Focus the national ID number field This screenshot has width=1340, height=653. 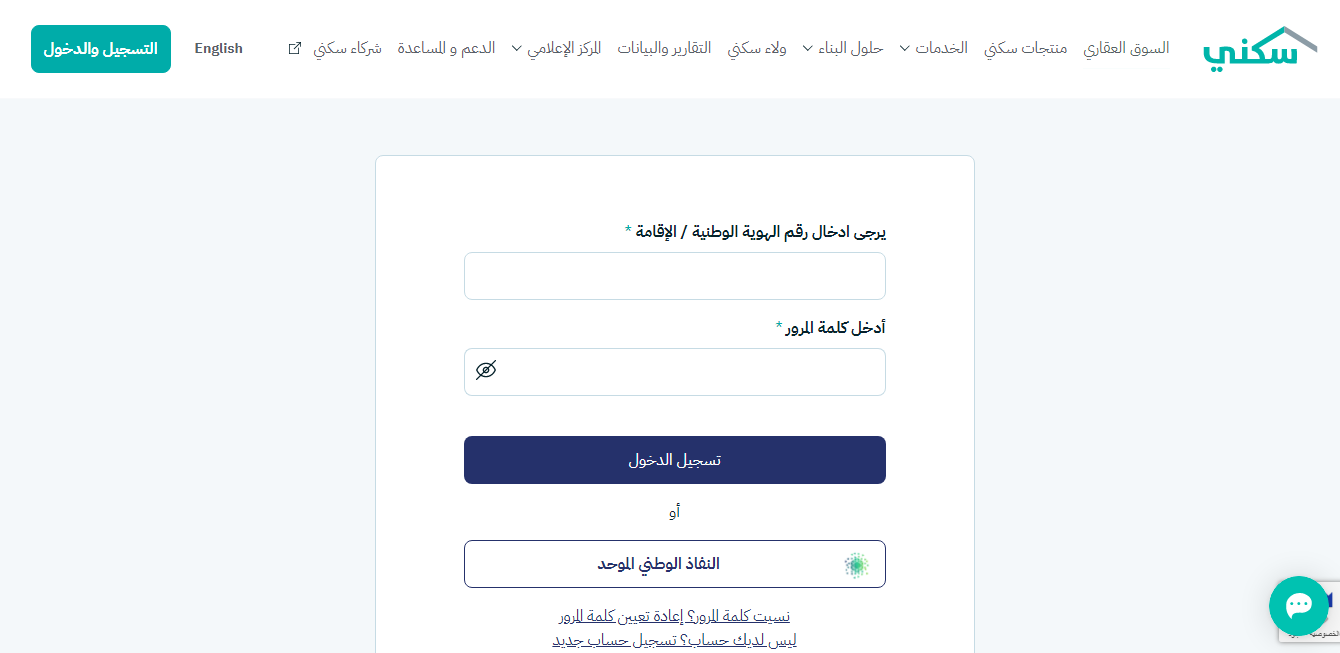pos(675,276)
